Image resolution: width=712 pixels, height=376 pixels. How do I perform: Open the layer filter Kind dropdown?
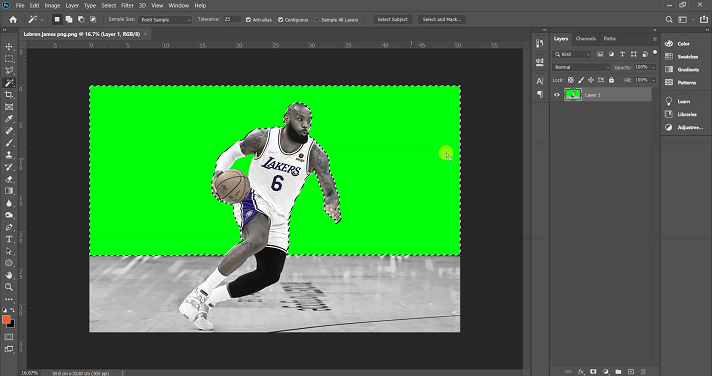click(572, 54)
